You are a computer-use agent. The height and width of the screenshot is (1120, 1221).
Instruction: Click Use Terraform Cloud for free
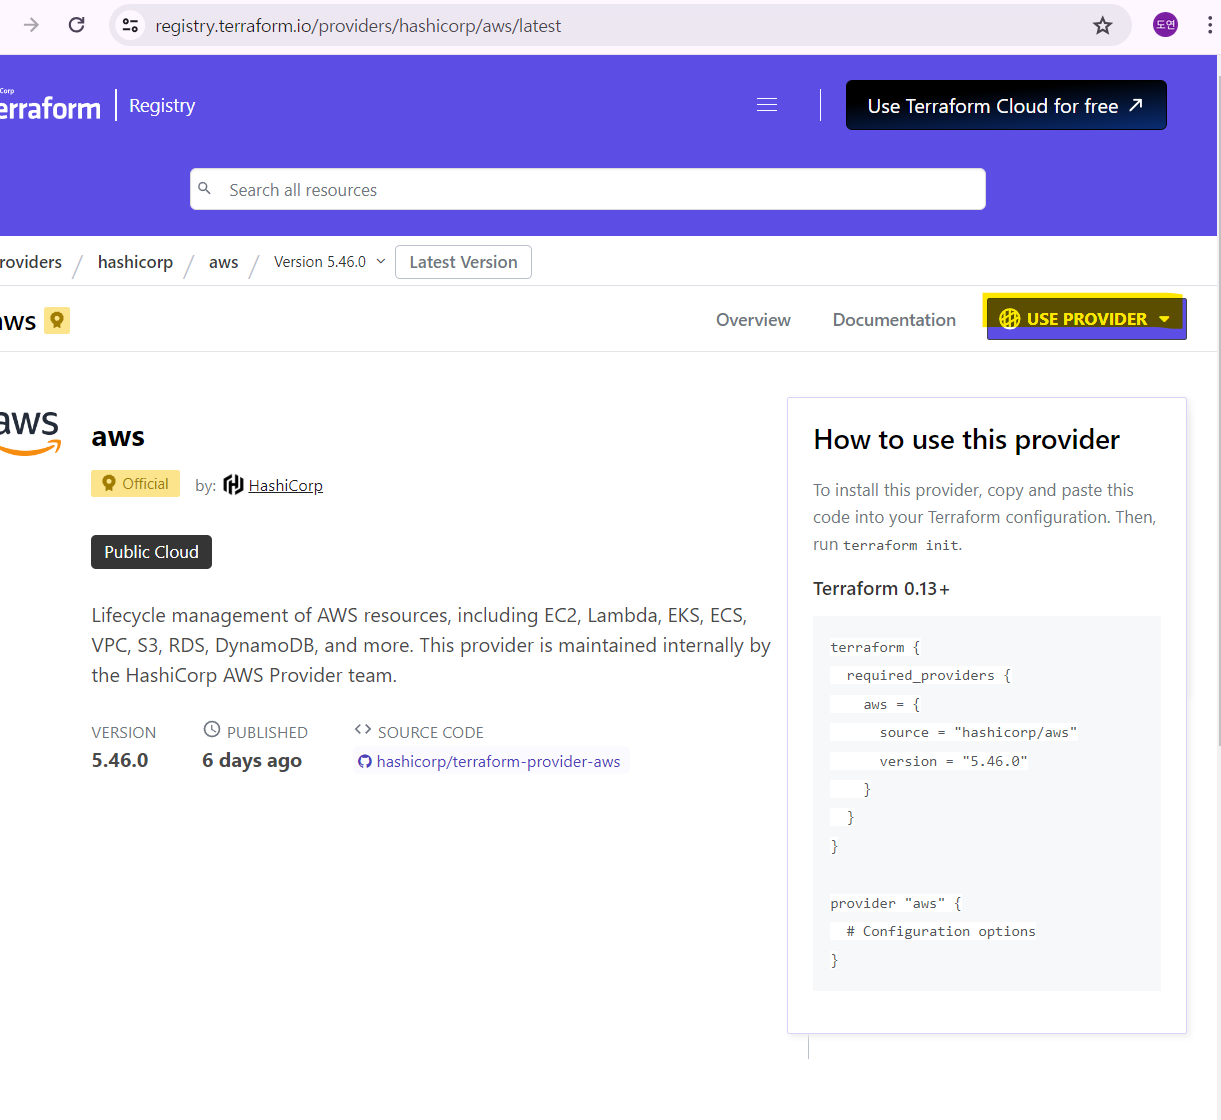(x=1006, y=105)
